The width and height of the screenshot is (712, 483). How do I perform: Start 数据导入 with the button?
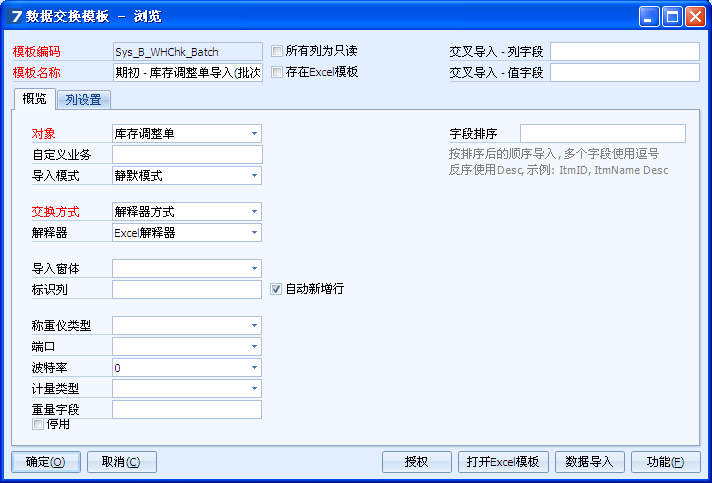pos(589,462)
